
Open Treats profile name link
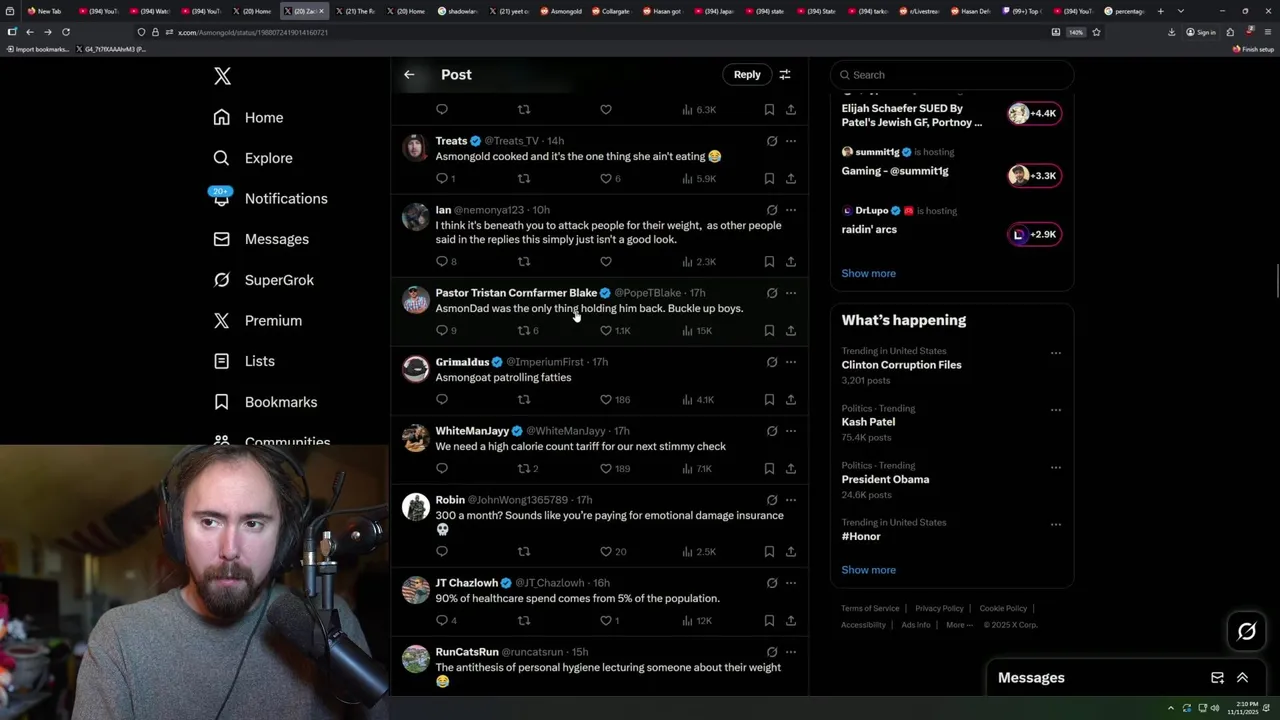click(451, 141)
